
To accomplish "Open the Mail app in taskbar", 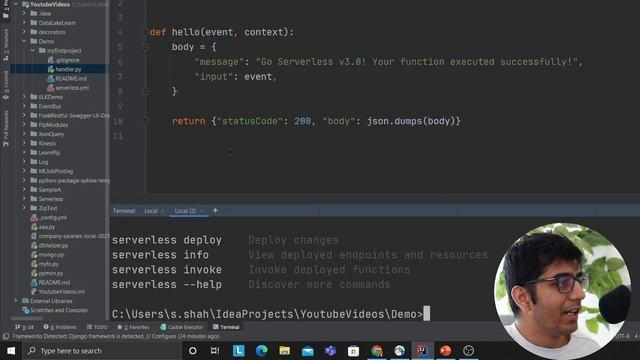I will click(x=308, y=351).
